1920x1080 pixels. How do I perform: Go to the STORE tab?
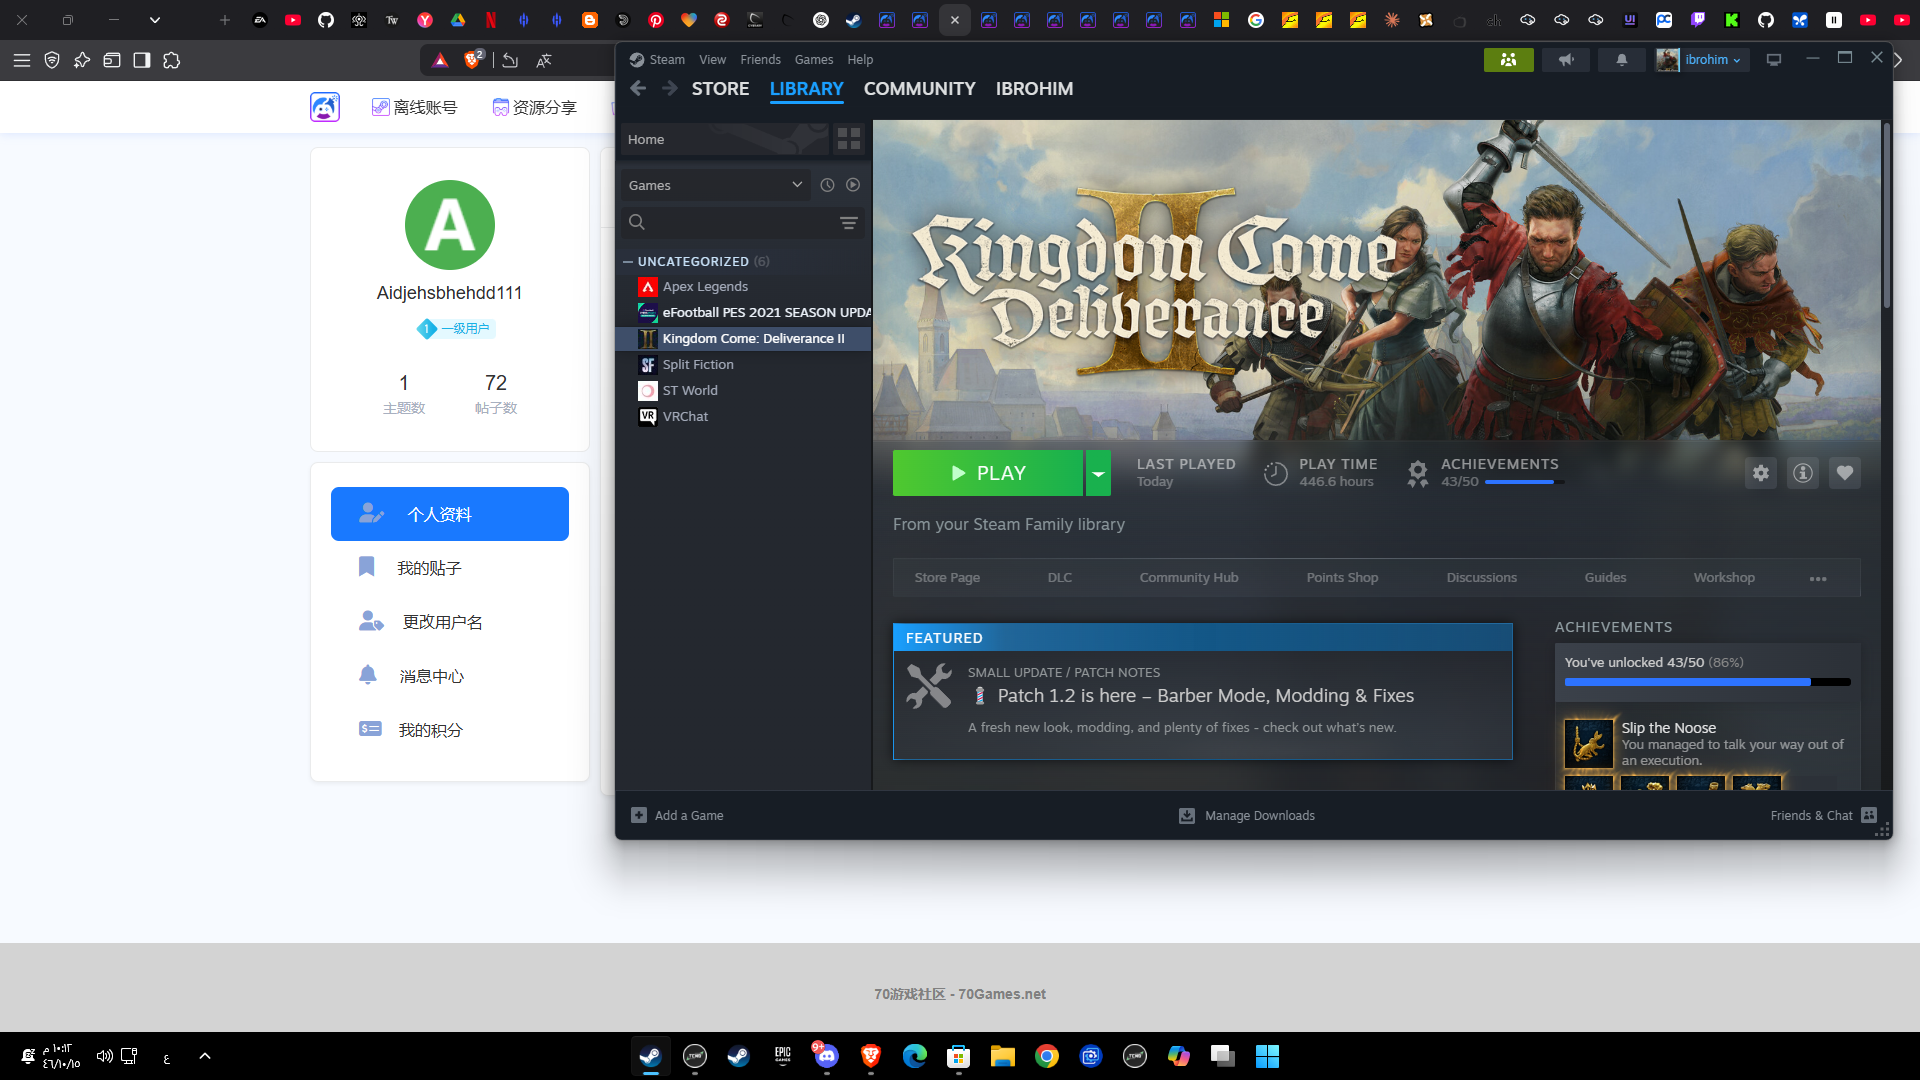coord(720,89)
